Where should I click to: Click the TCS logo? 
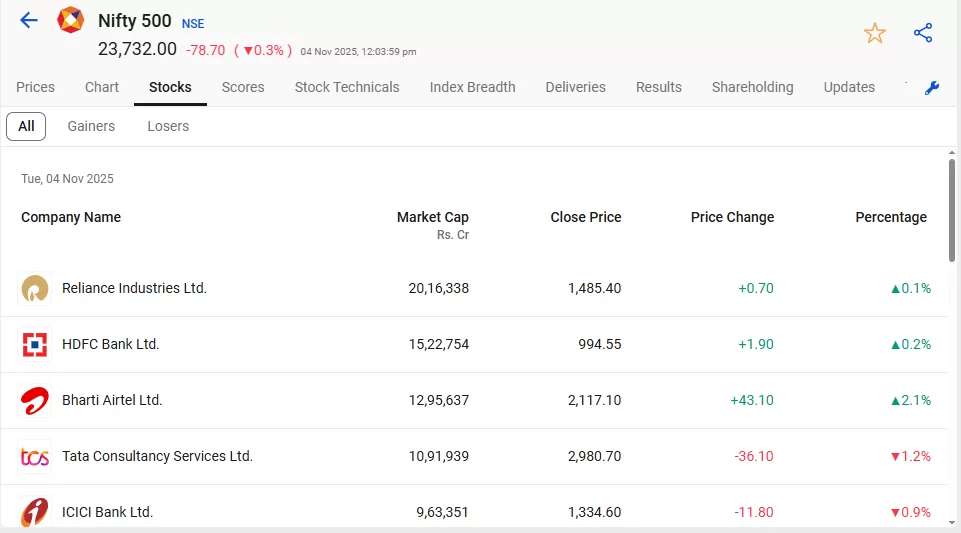coord(35,456)
